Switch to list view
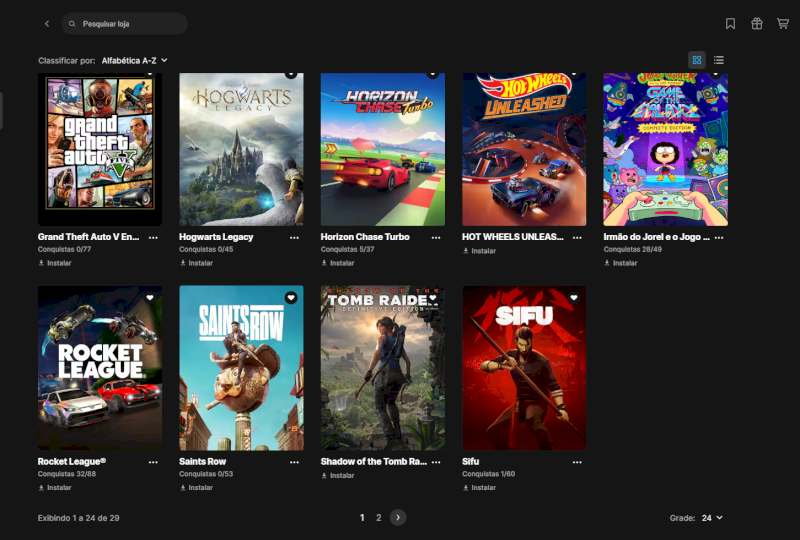The height and width of the screenshot is (540, 800). (x=719, y=60)
